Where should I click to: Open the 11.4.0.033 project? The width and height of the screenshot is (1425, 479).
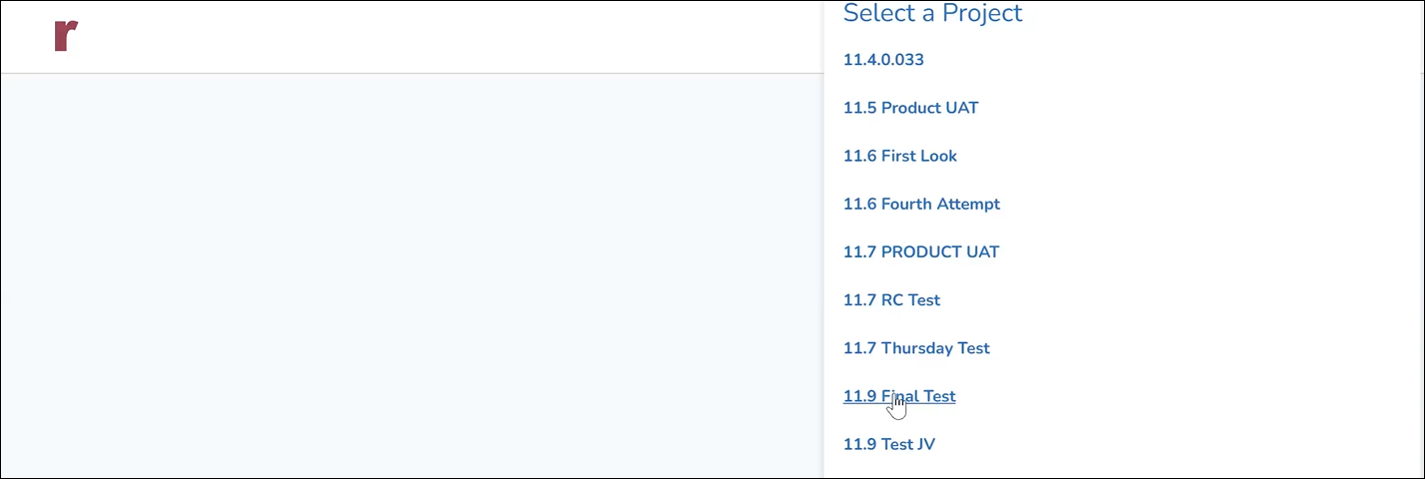tap(883, 60)
